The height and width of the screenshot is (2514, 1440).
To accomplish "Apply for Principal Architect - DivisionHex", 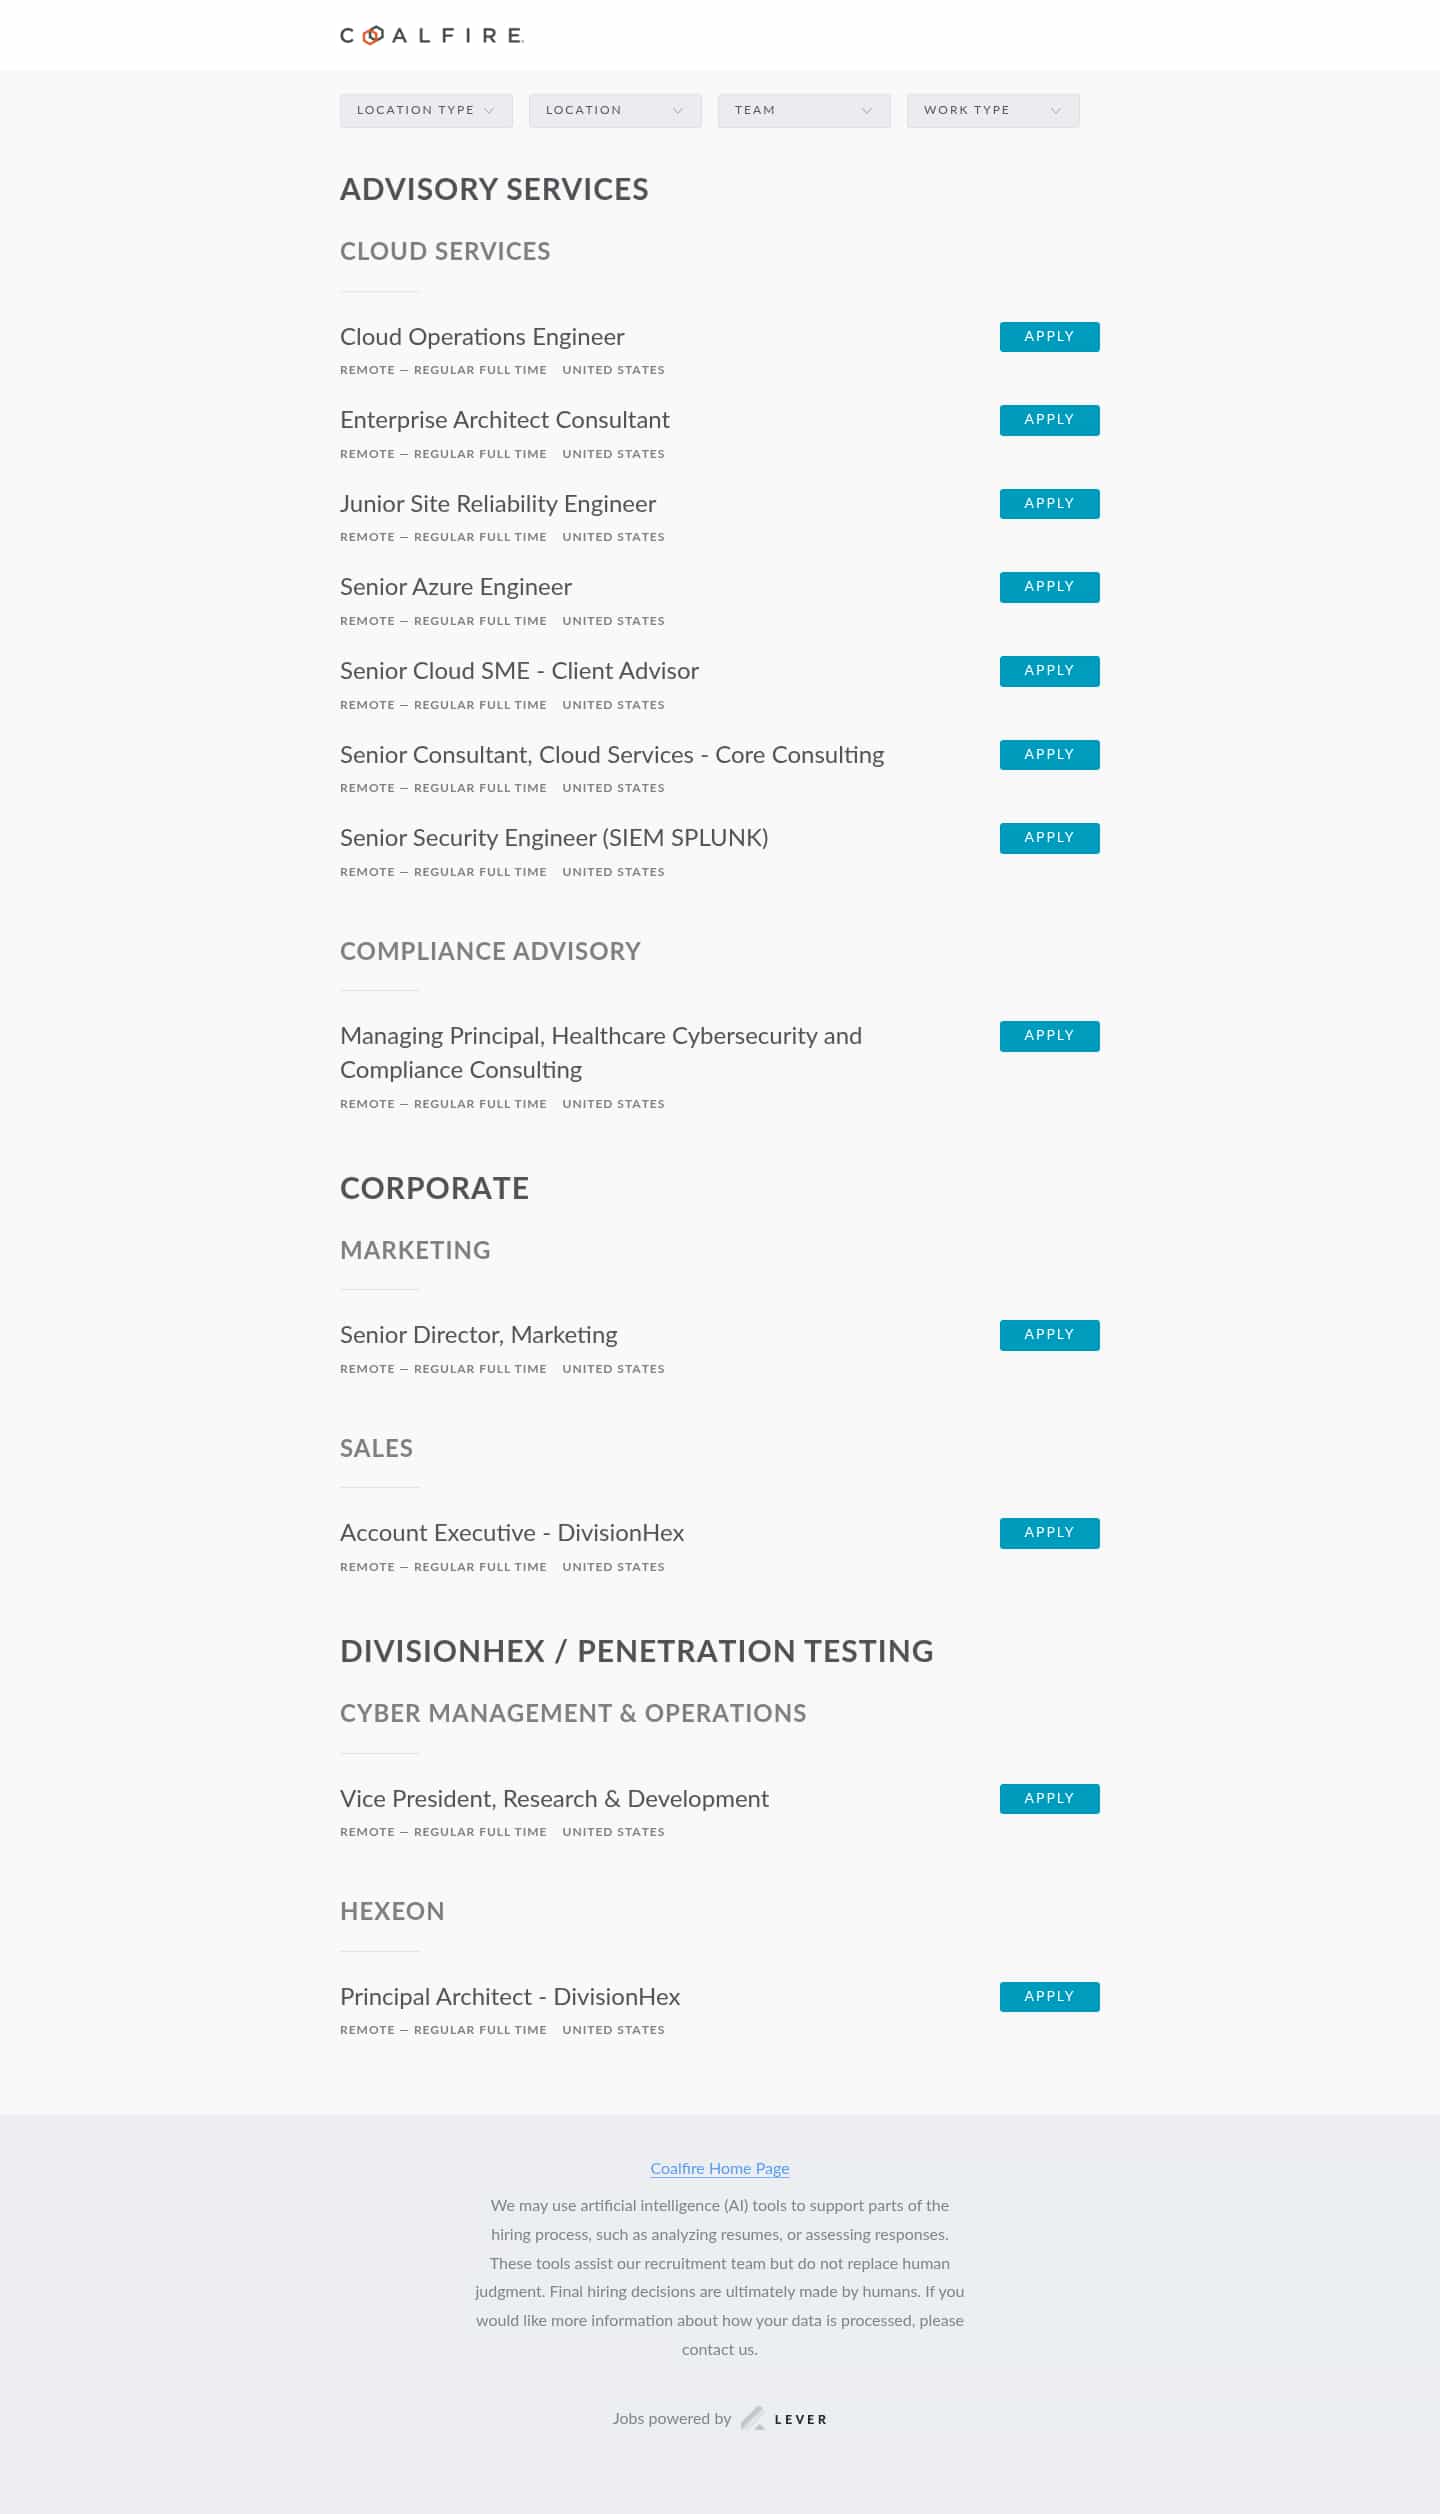I will coord(1048,1996).
